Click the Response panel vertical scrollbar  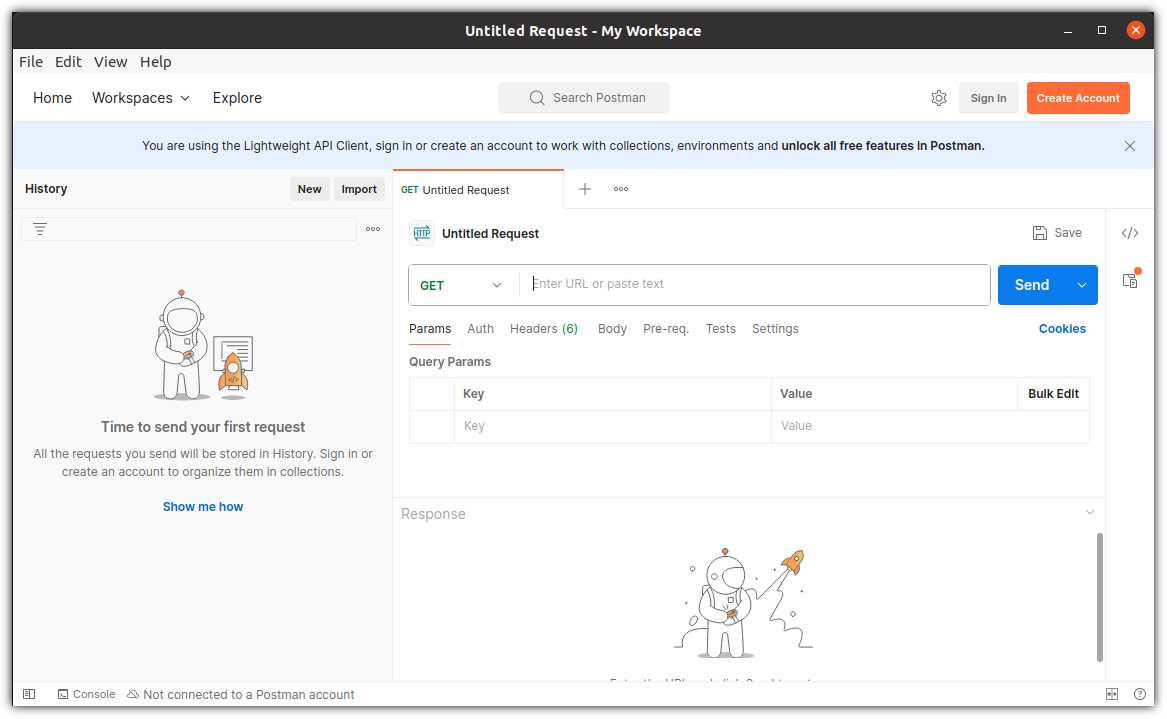click(1099, 597)
